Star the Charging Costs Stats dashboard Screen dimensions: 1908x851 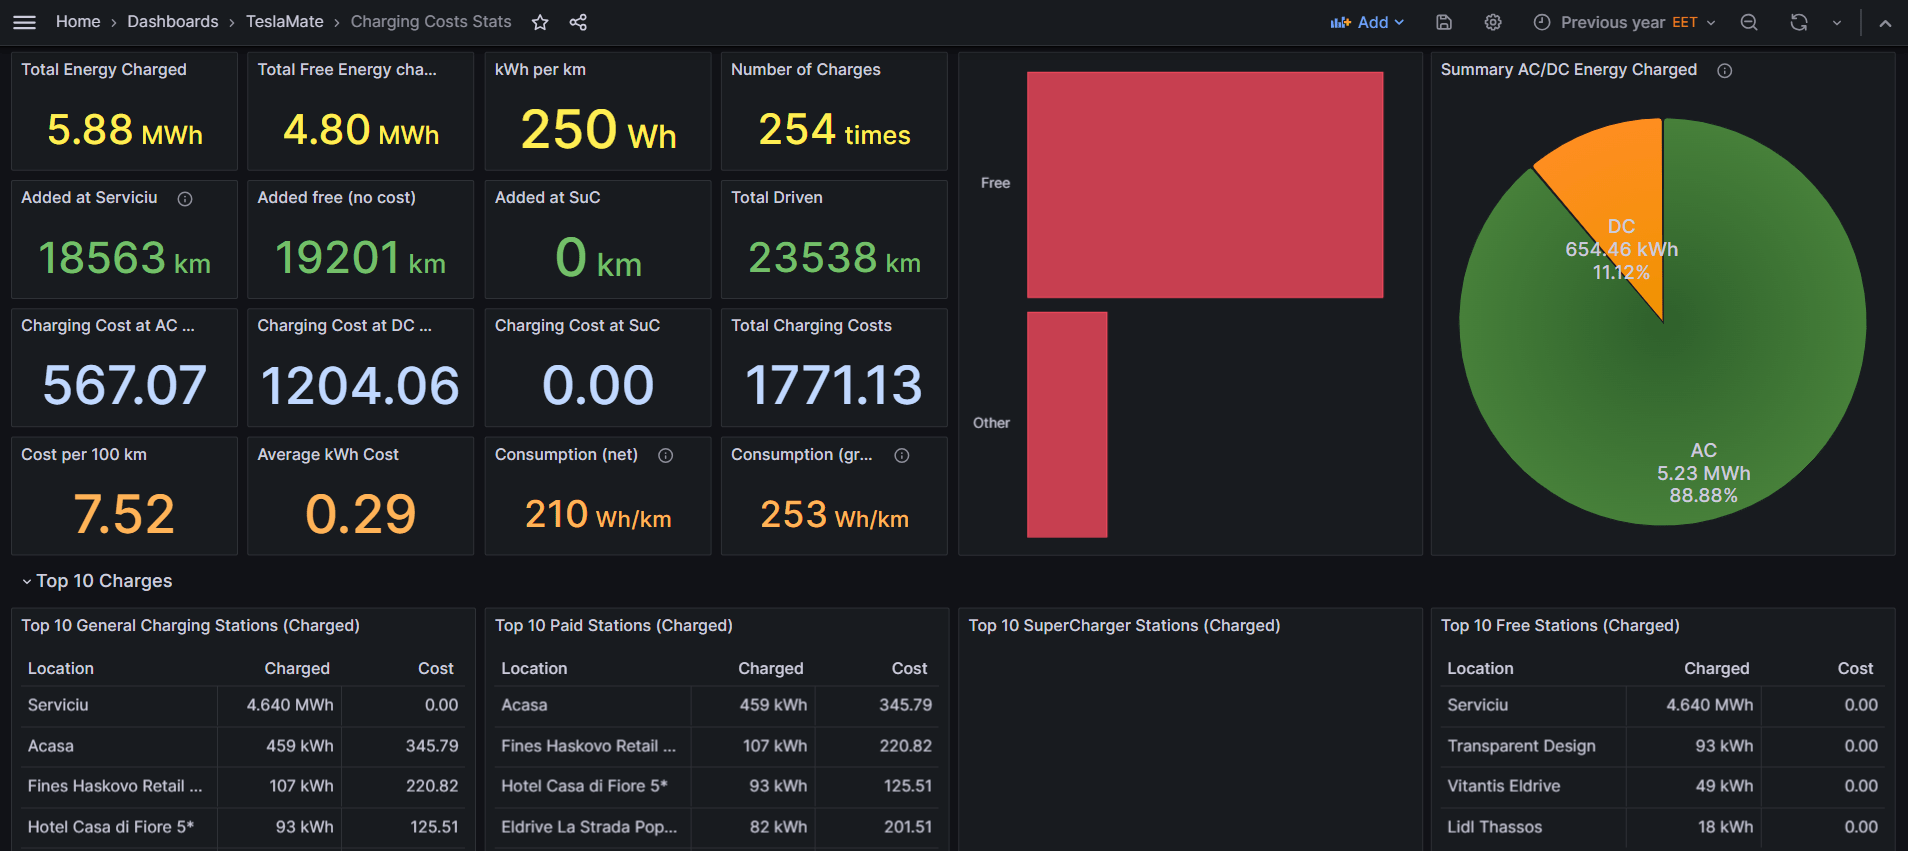point(540,22)
